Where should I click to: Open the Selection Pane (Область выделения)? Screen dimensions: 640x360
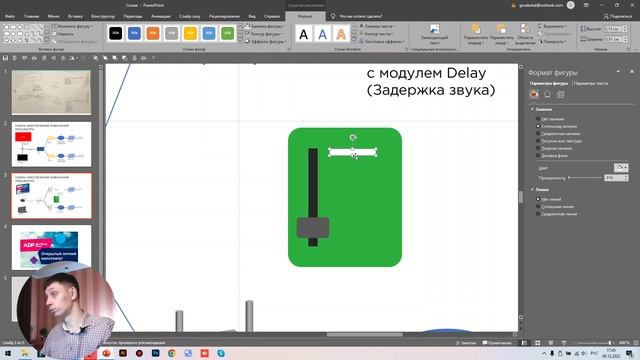525,35
